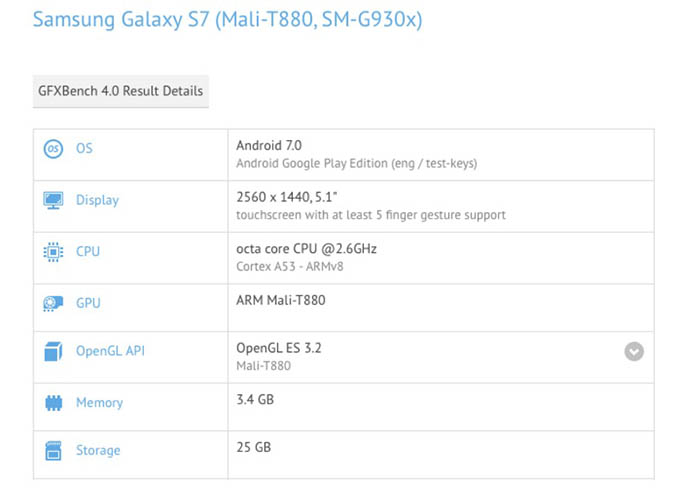Click the ARM Mali-T880 GPU value
This screenshot has width=700, height=492.
[281, 299]
